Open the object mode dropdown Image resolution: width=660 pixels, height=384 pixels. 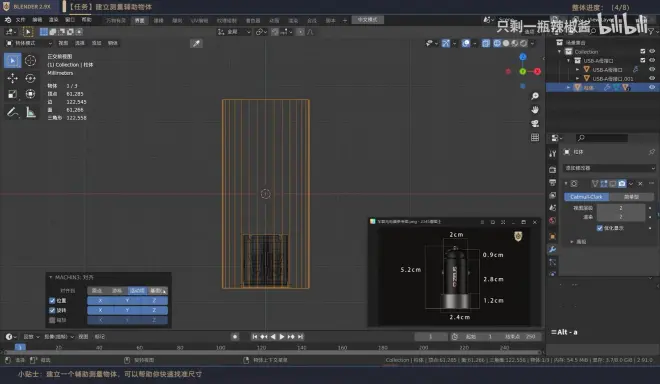click(29, 43)
